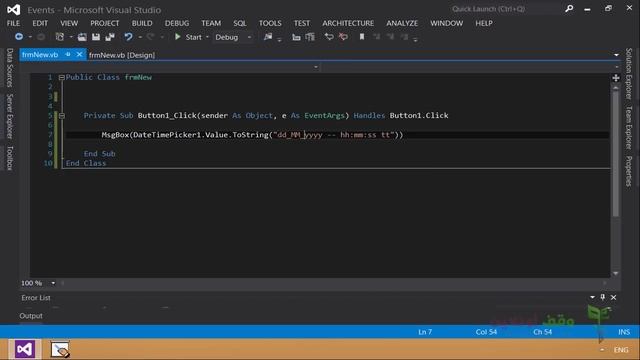This screenshot has height=360, width=640.
Task: Undo the last edit using the Undo icon
Action: click(x=128, y=37)
